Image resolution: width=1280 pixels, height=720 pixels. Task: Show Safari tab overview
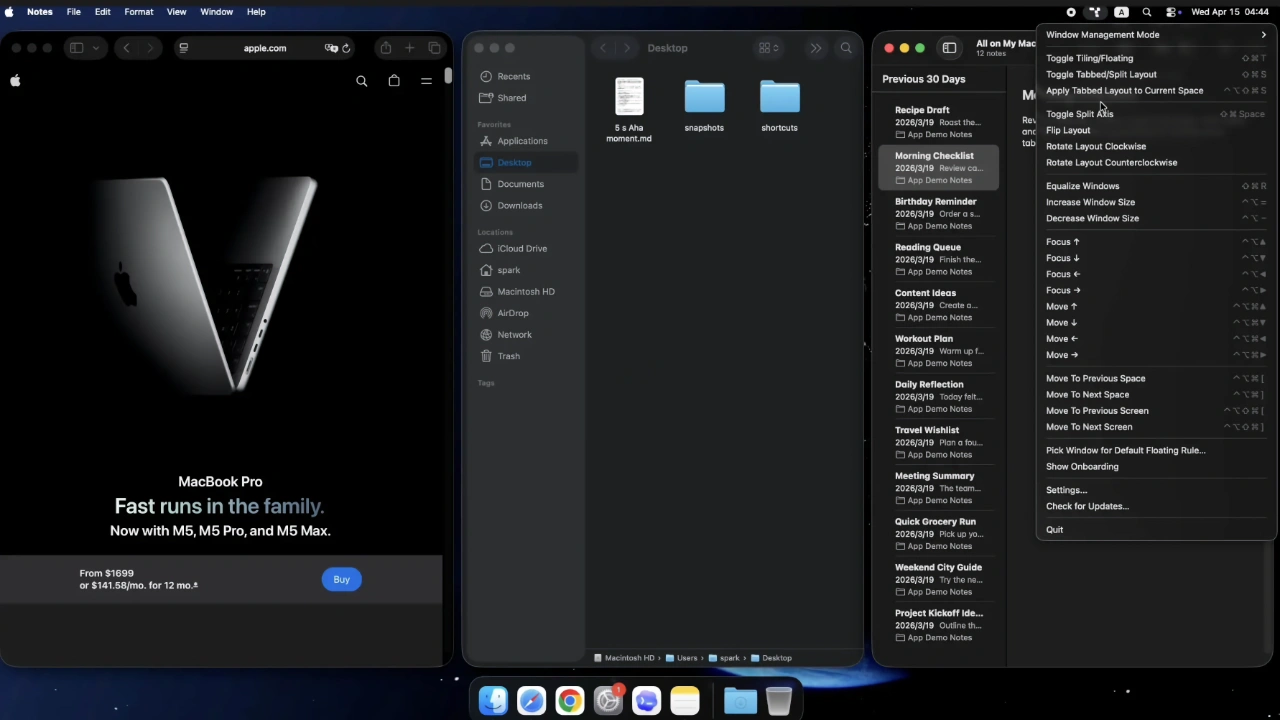point(434,48)
